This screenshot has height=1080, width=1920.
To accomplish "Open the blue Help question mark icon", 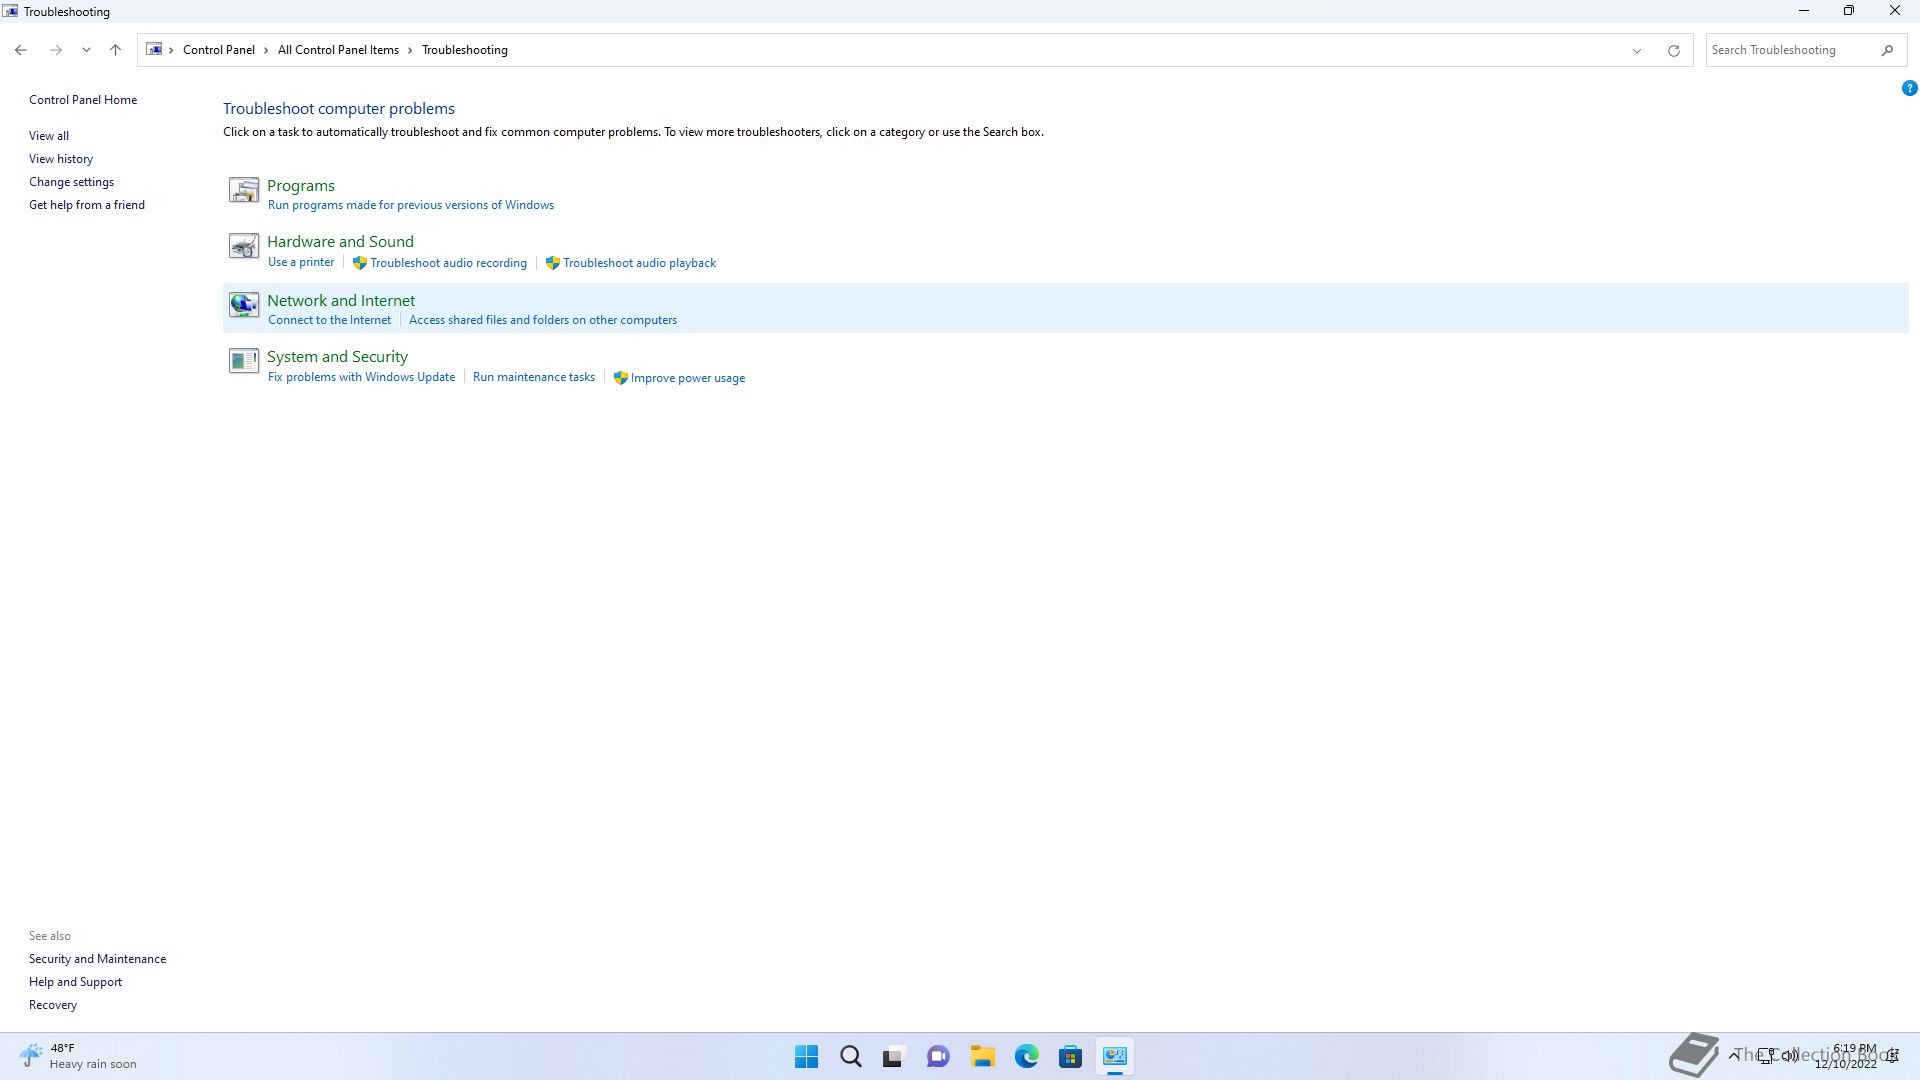I will [1909, 88].
